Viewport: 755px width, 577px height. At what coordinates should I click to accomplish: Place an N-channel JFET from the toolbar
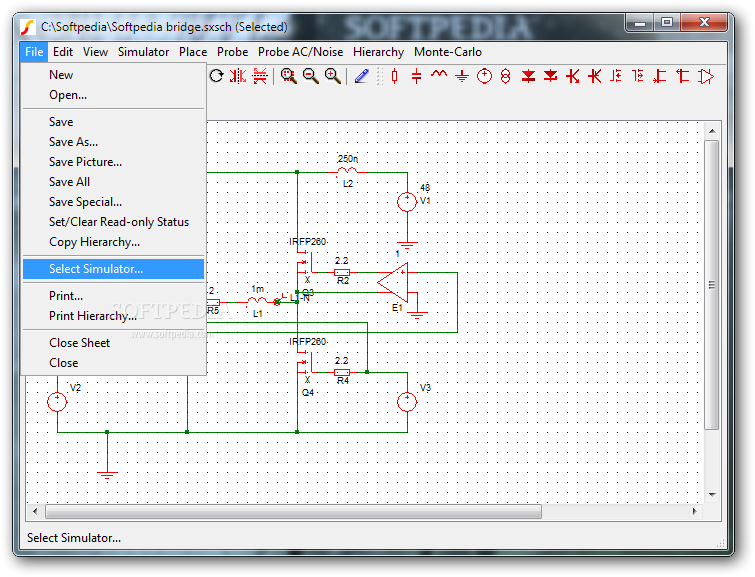tap(660, 76)
